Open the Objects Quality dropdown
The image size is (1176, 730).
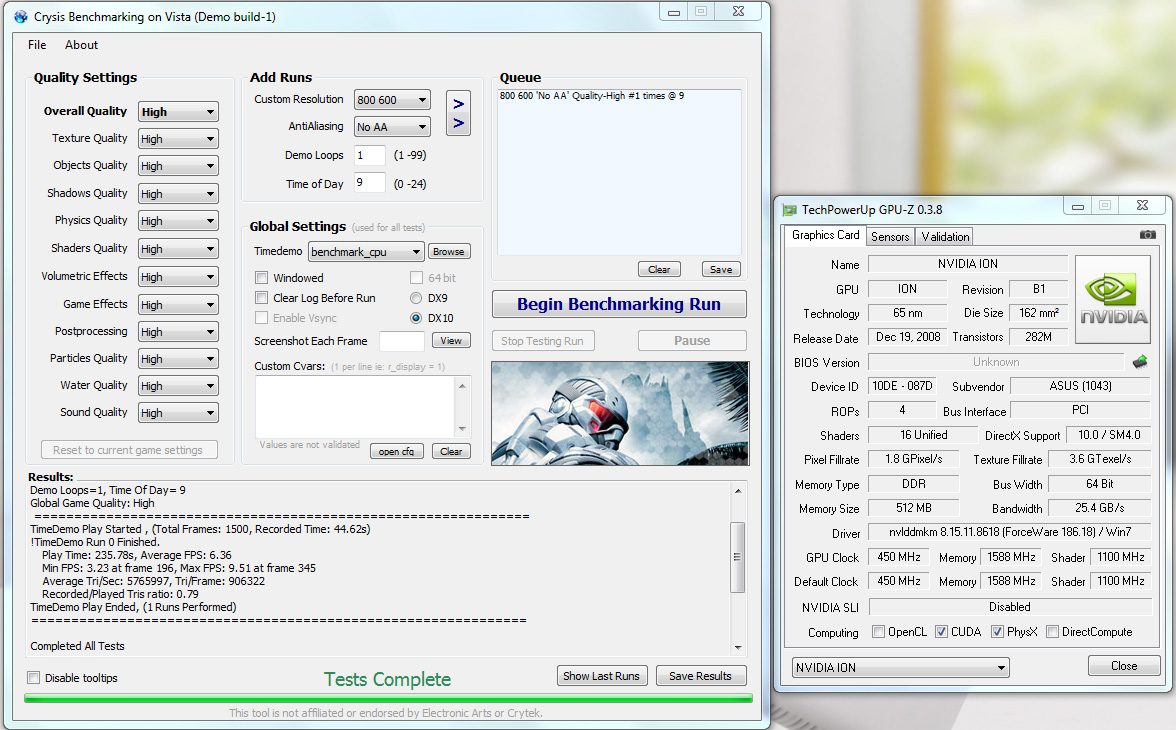[x=178, y=166]
